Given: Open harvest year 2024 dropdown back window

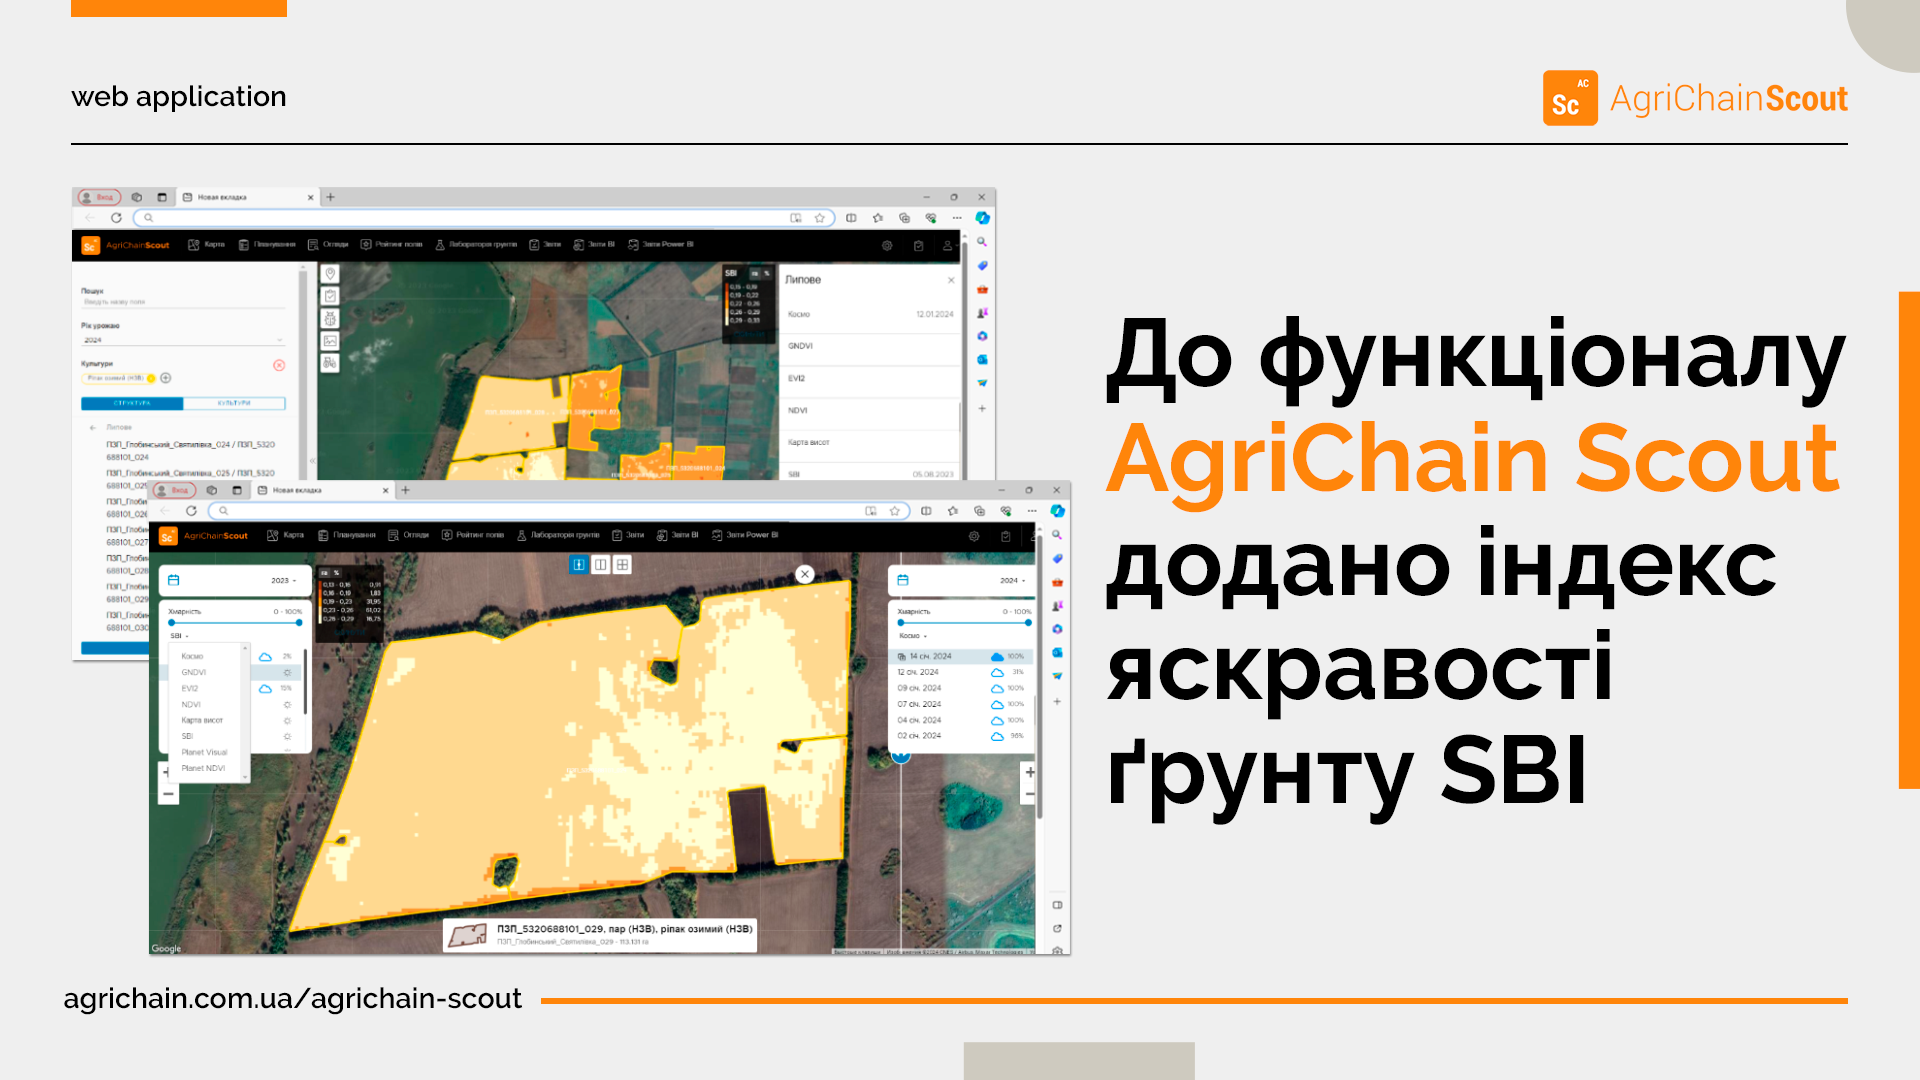Looking at the screenshot, I should coord(183,340).
